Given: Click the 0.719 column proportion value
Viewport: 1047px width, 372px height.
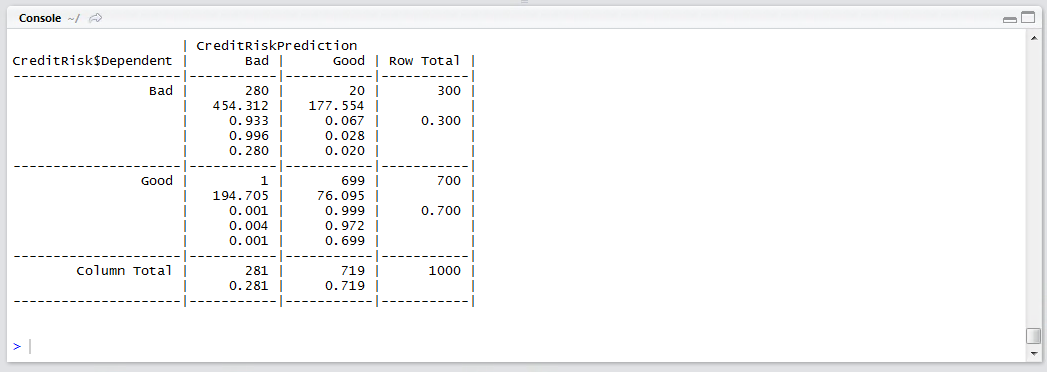Looking at the screenshot, I should pos(345,286).
